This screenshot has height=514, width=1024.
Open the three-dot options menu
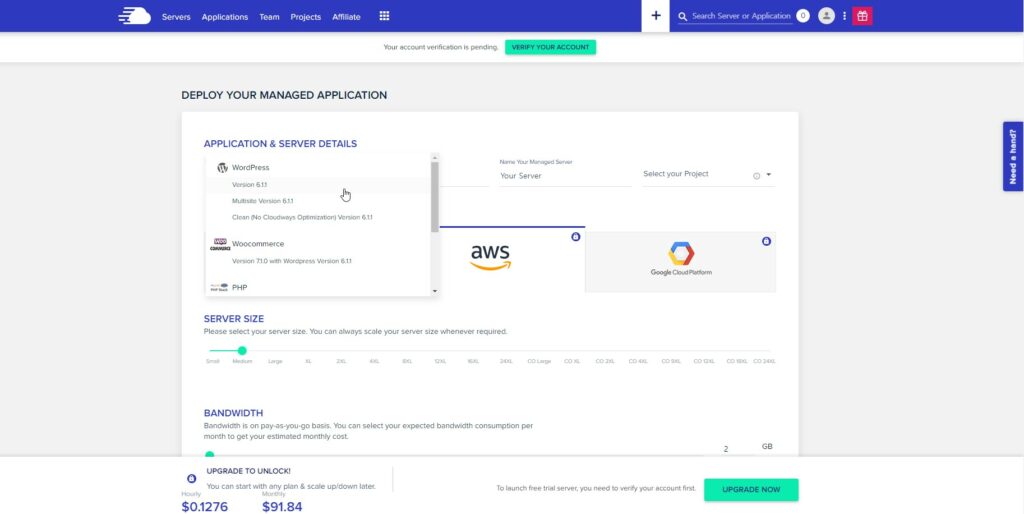click(x=844, y=16)
